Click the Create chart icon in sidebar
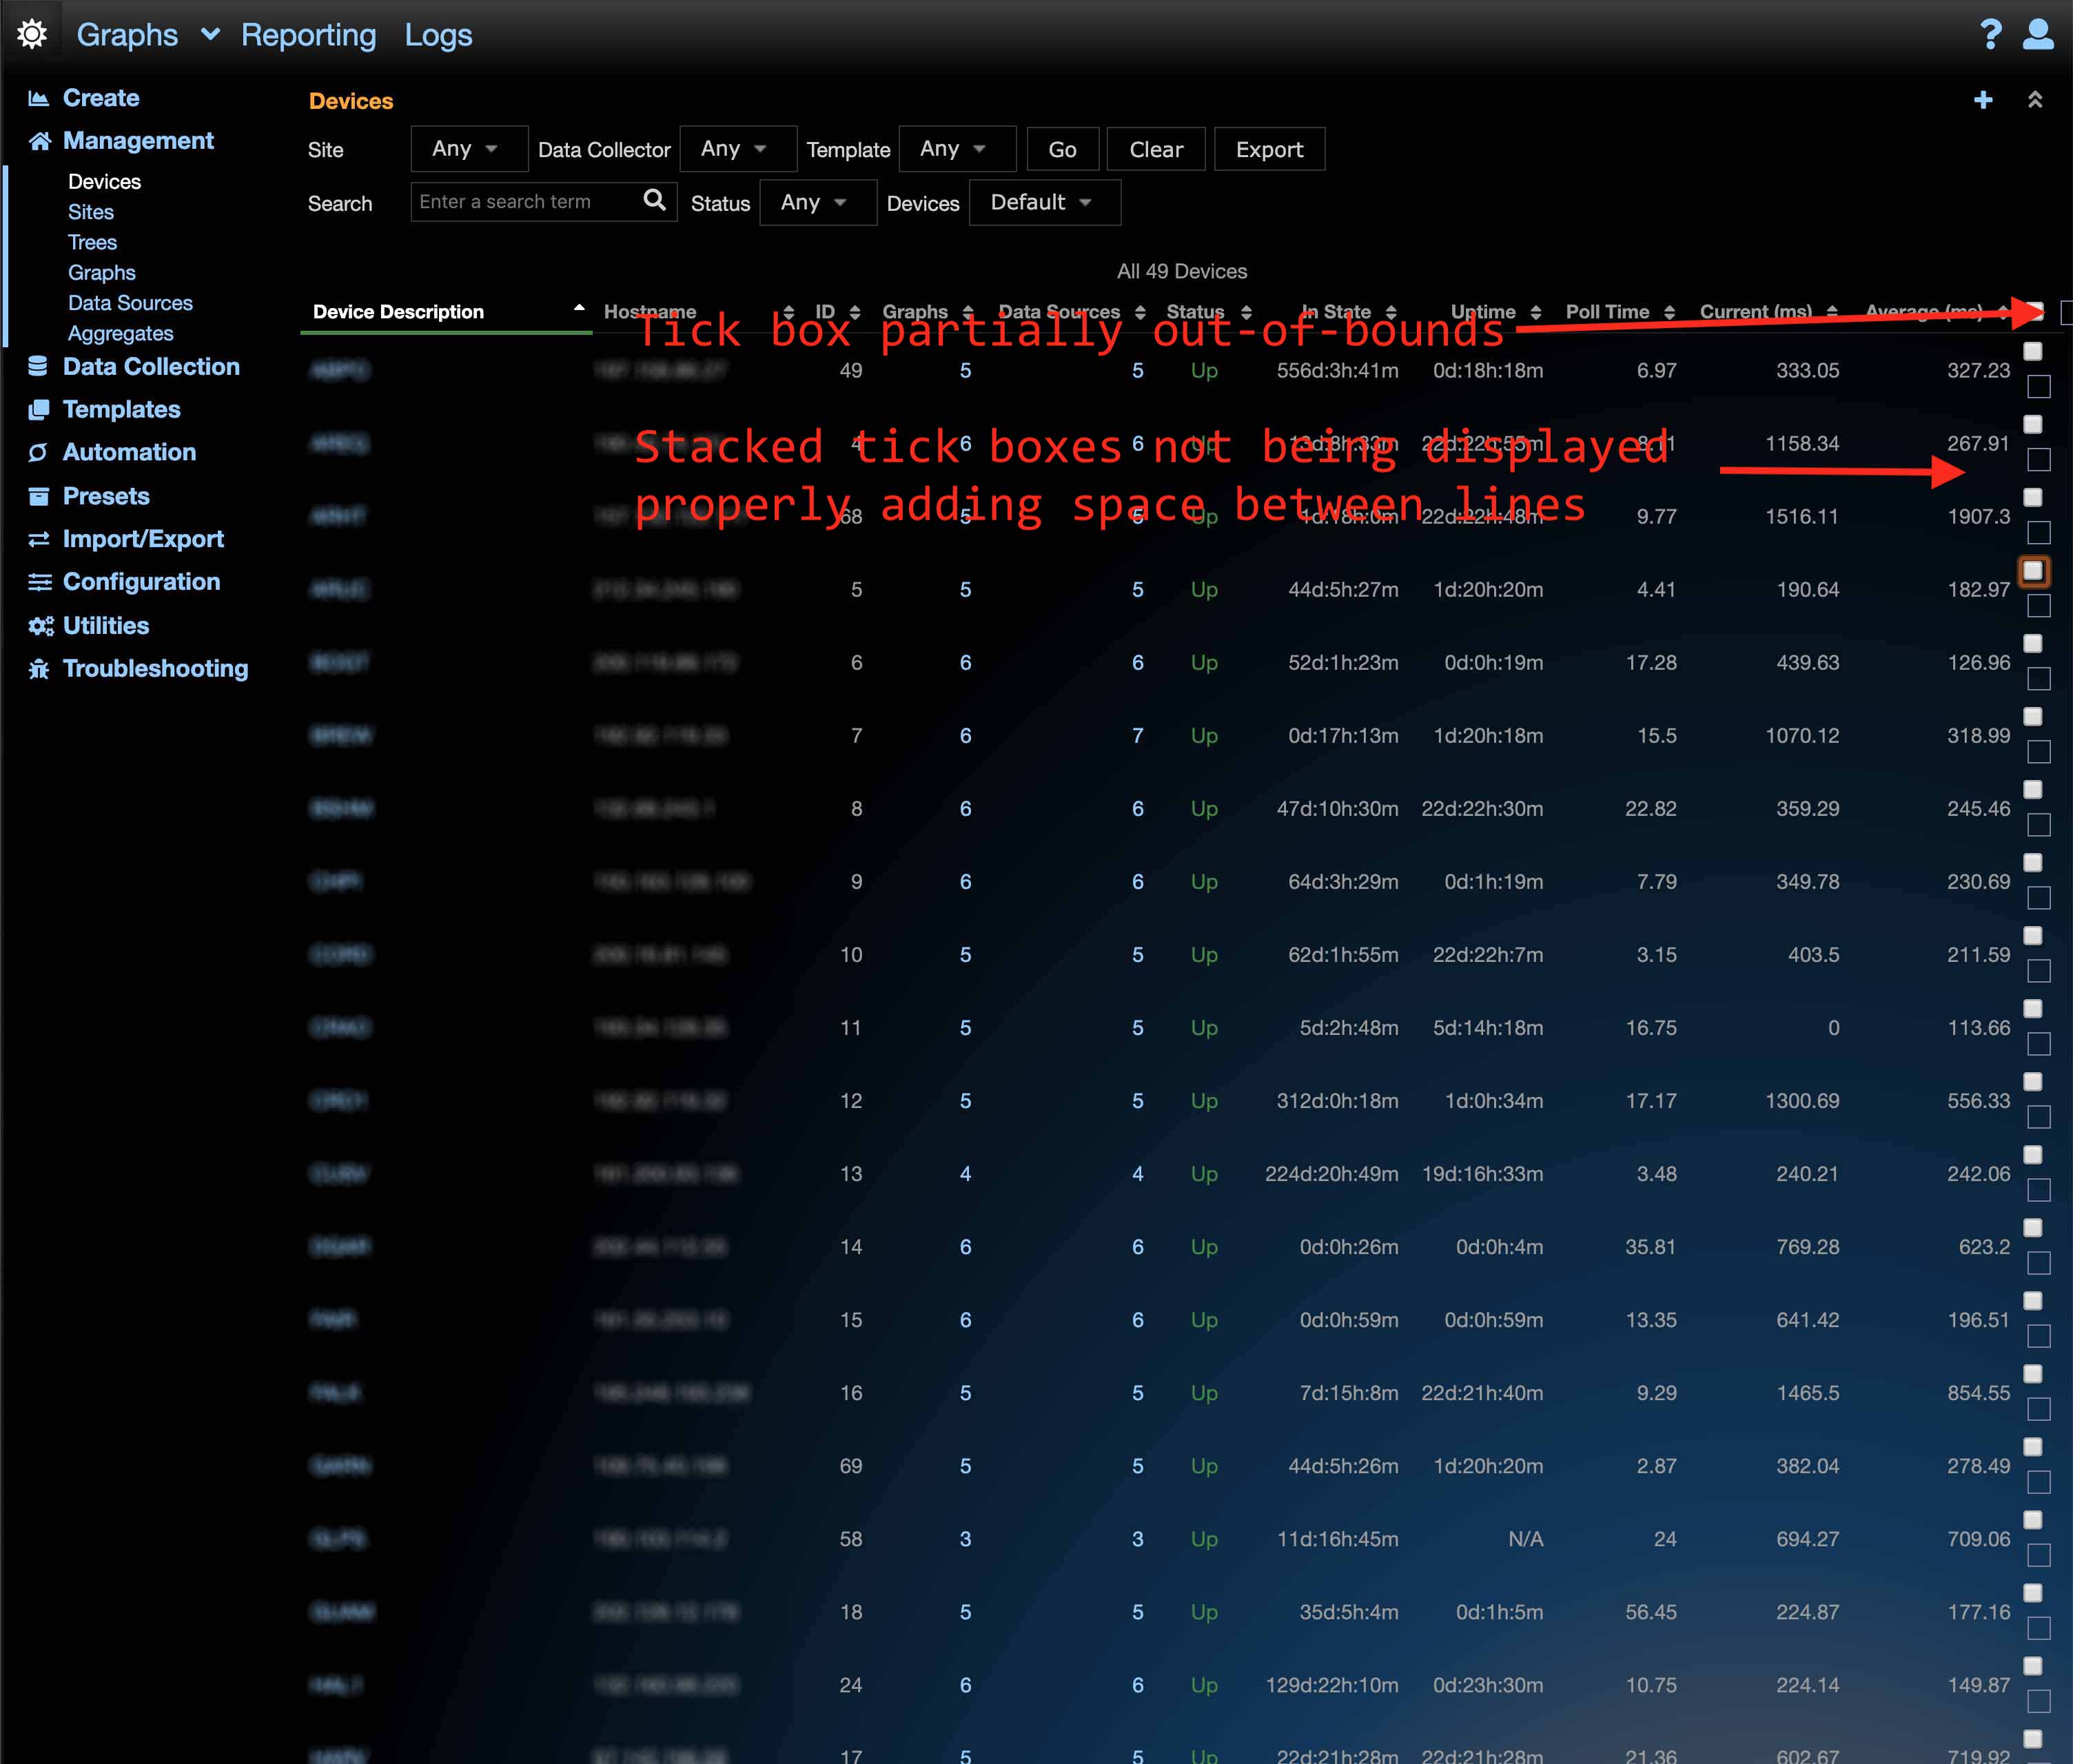This screenshot has height=1764, width=2073. click(x=39, y=98)
